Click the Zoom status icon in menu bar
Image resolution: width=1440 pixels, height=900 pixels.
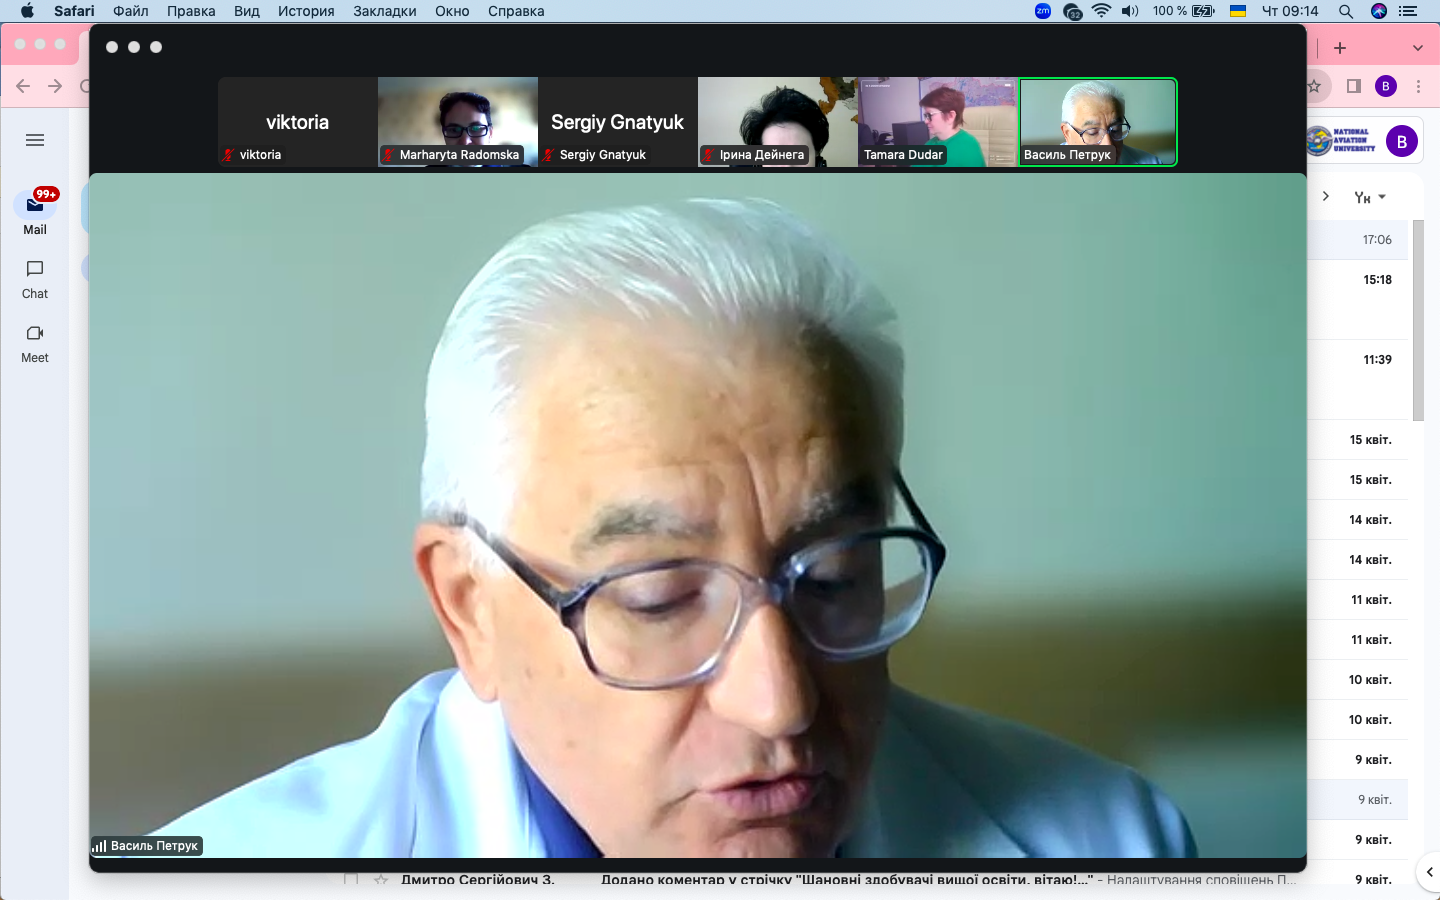1043,11
